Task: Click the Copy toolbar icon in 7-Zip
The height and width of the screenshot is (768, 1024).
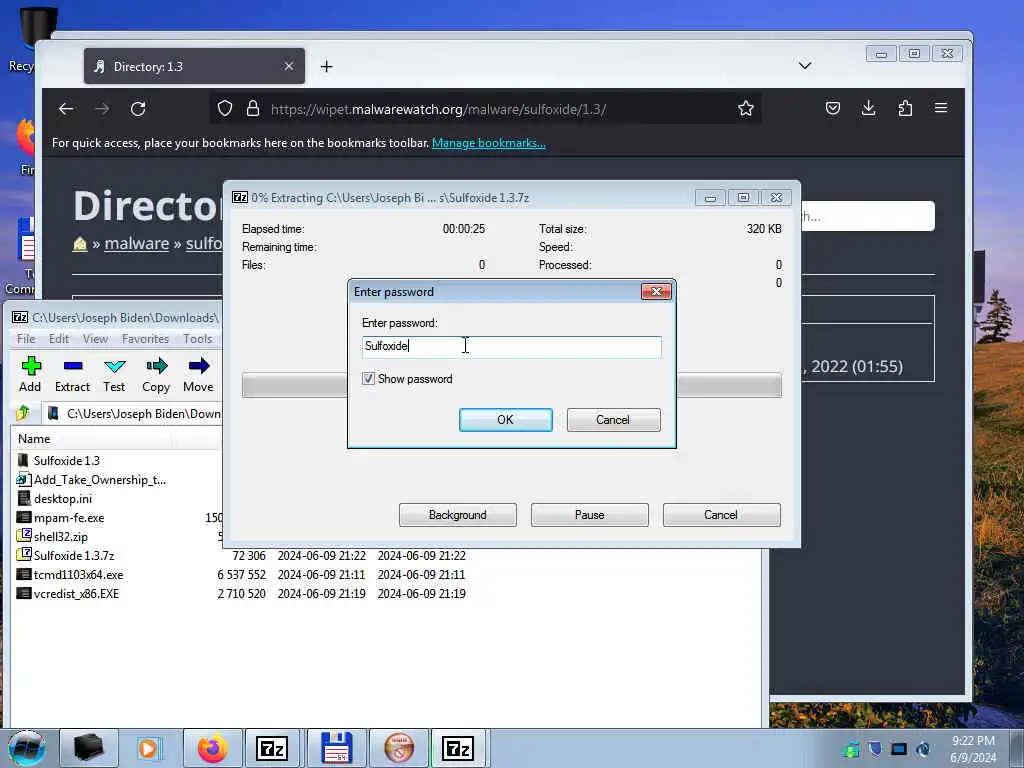Action: [x=156, y=374]
